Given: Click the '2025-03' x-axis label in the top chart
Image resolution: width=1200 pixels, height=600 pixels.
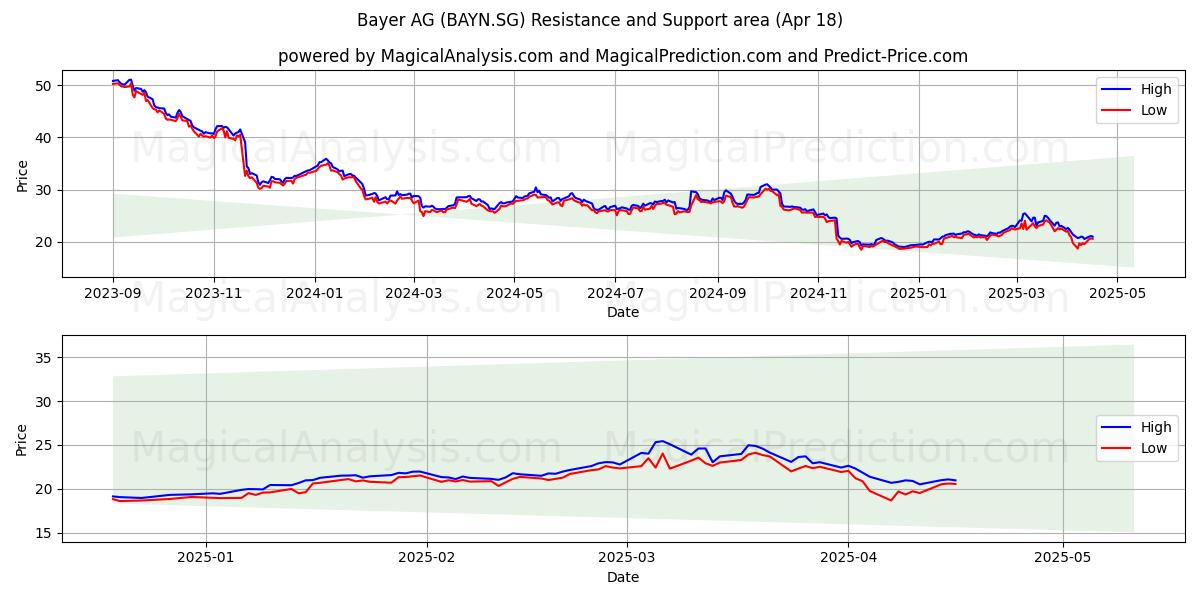Looking at the screenshot, I should [x=1016, y=294].
